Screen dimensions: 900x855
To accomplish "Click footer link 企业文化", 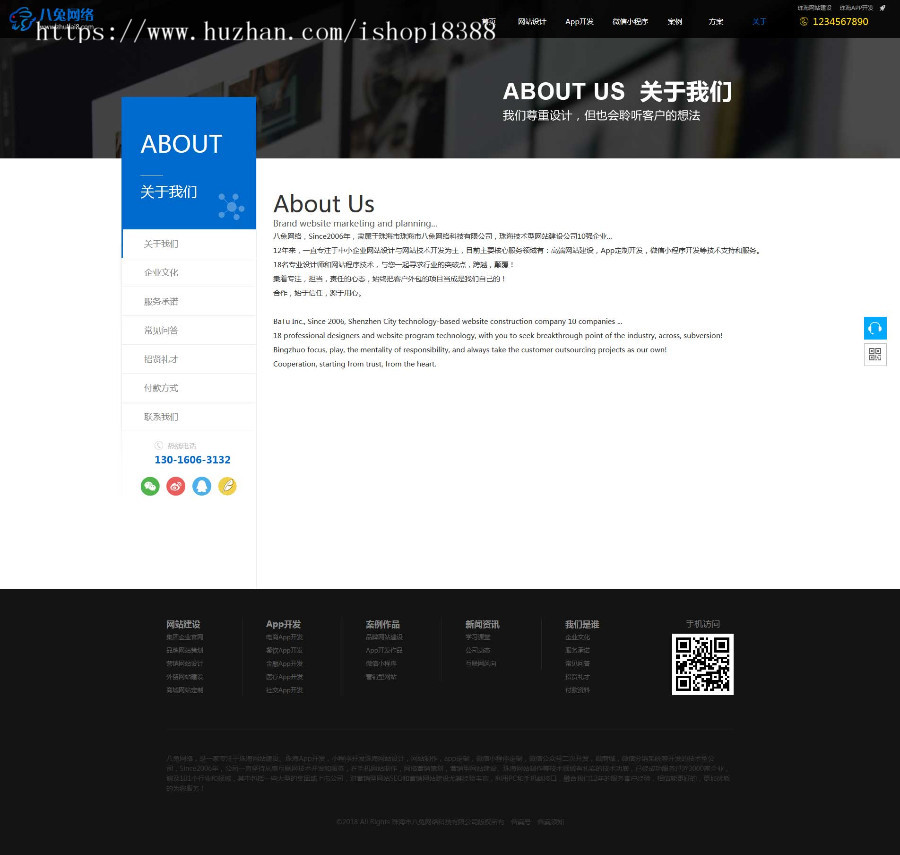I will pos(577,638).
